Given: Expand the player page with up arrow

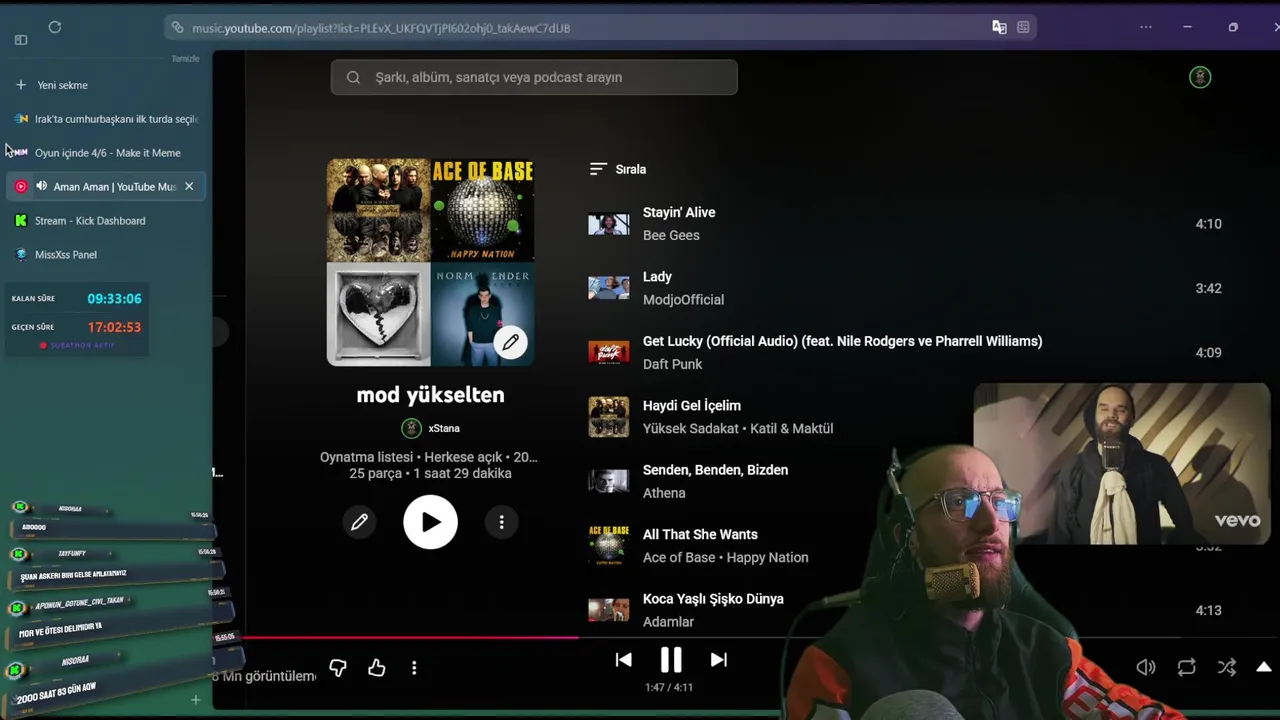Looking at the screenshot, I should [x=1264, y=667].
